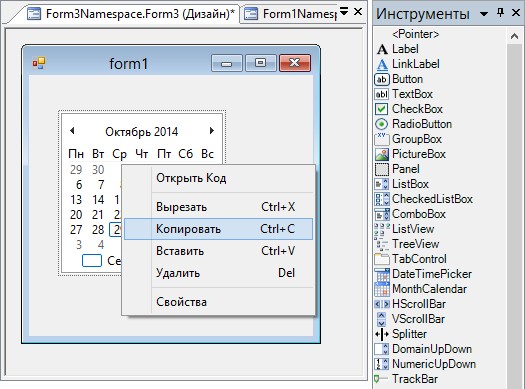525x389 pixels.
Task: Click the form1 window icon in the title bar
Action: 39,63
